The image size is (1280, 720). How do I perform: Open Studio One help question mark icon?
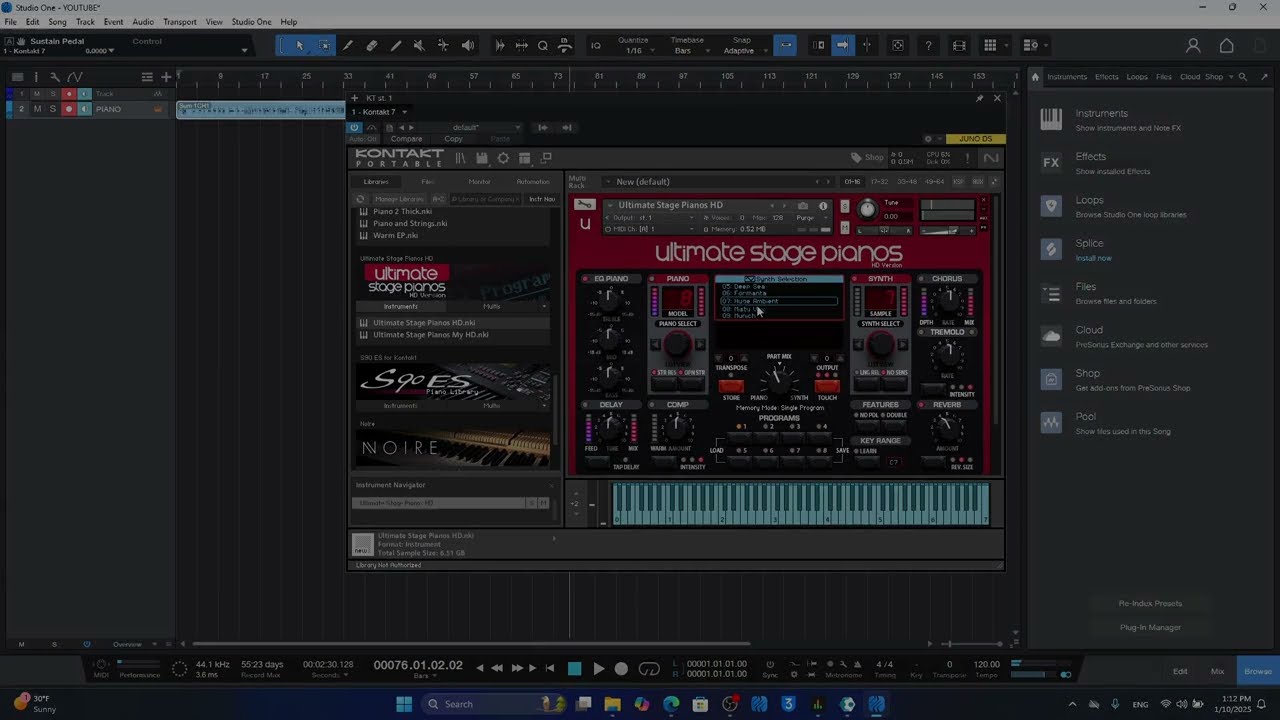(x=928, y=46)
